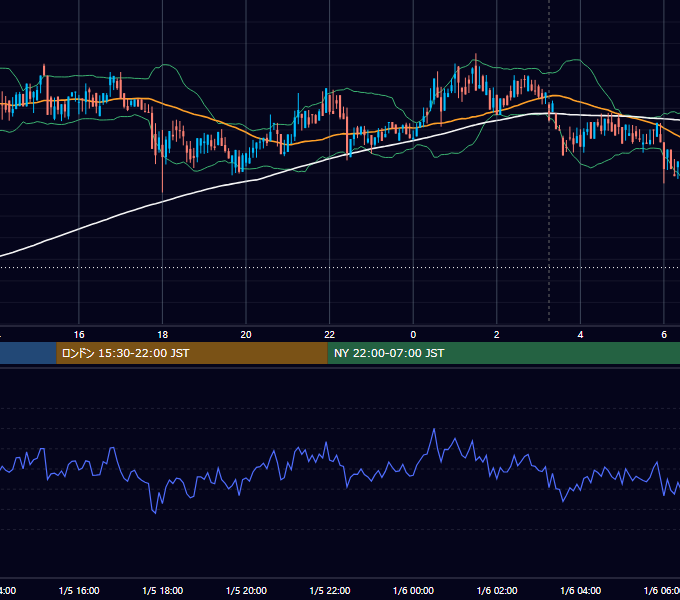
Task: Click the 1/5 16:00 date label
Action: [x=79, y=590]
